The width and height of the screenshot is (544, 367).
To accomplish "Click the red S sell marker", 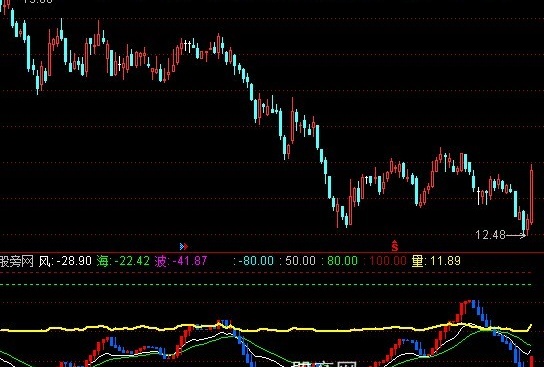I will tap(394, 246).
